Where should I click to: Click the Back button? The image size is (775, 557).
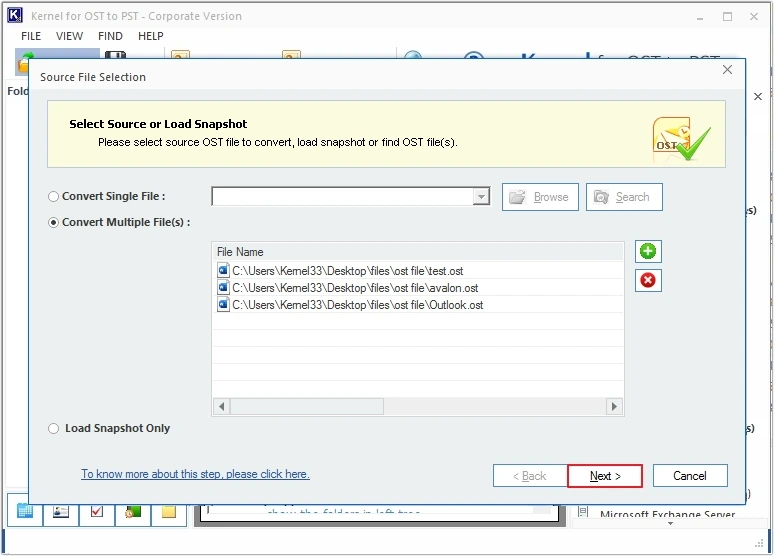[530, 476]
